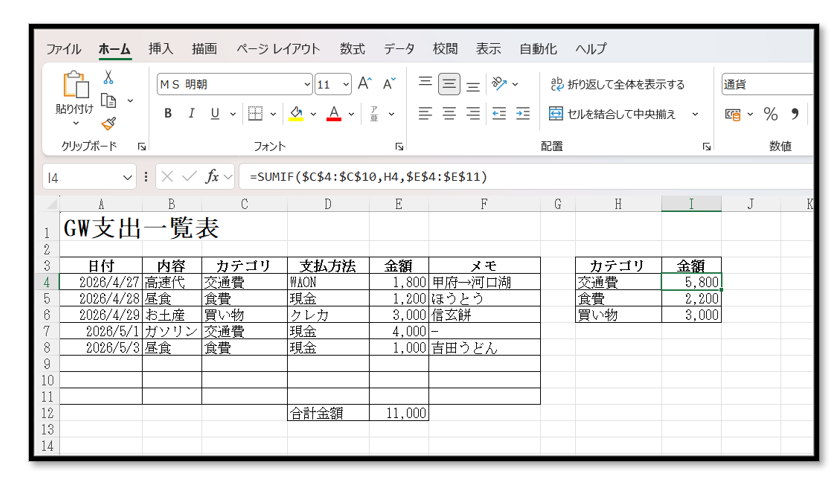The height and width of the screenshot is (479, 832).
Task: Align text left
Action: [x=425, y=114]
